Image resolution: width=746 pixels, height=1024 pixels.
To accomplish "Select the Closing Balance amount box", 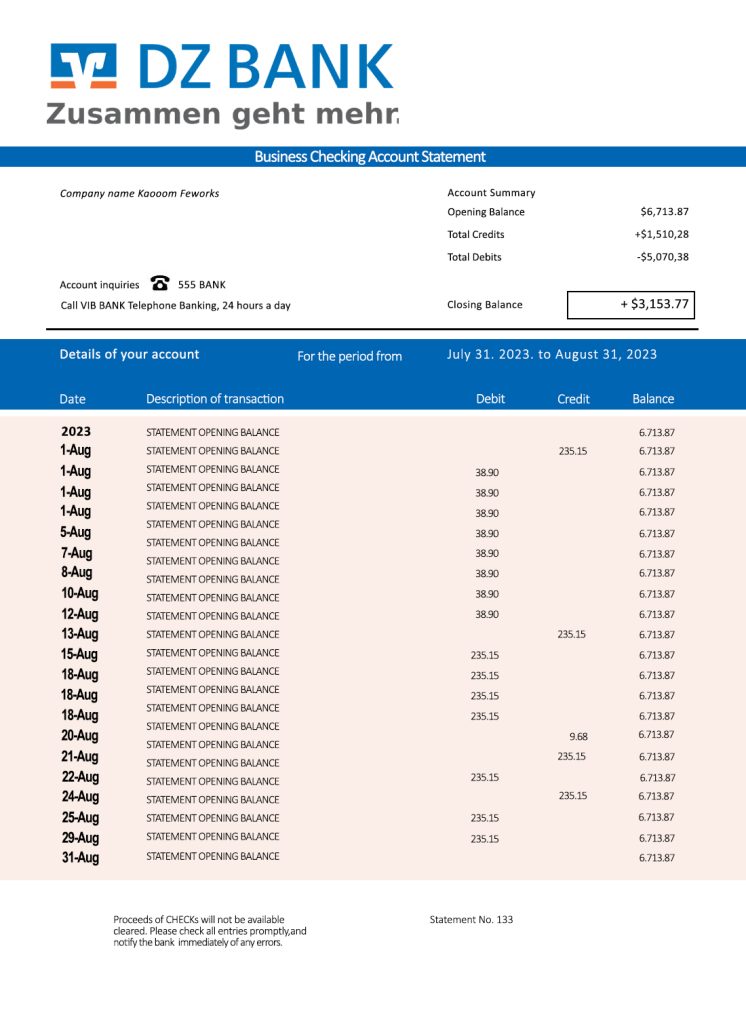I will pos(630,305).
